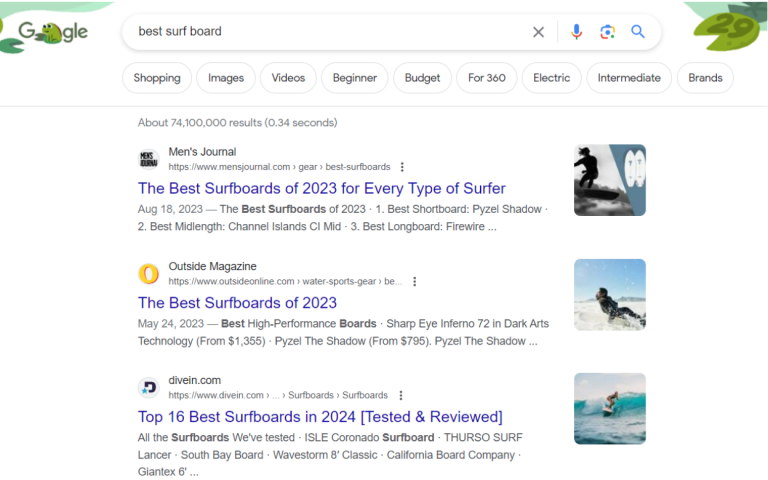The image size is (768, 480).
Task: Open the Google doodle logo
Action: (x=53, y=32)
